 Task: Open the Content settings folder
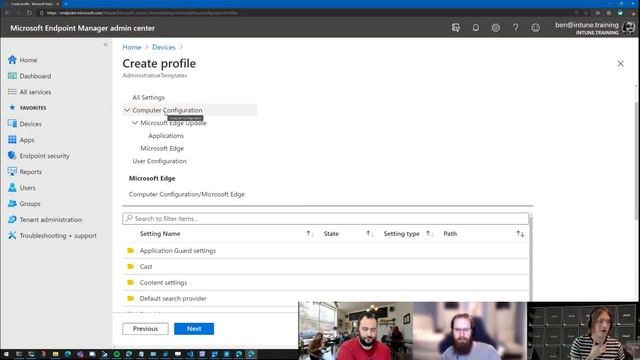click(163, 282)
